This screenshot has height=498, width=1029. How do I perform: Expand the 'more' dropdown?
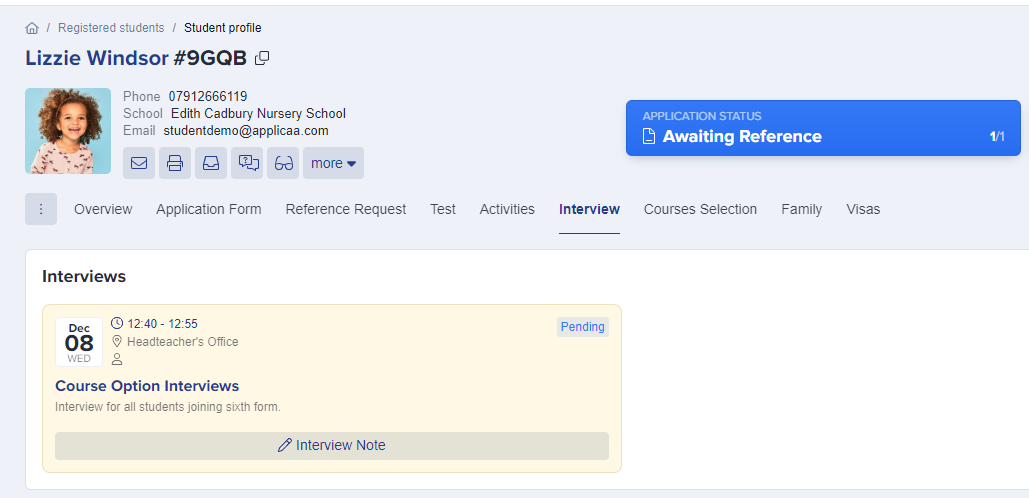(x=333, y=163)
